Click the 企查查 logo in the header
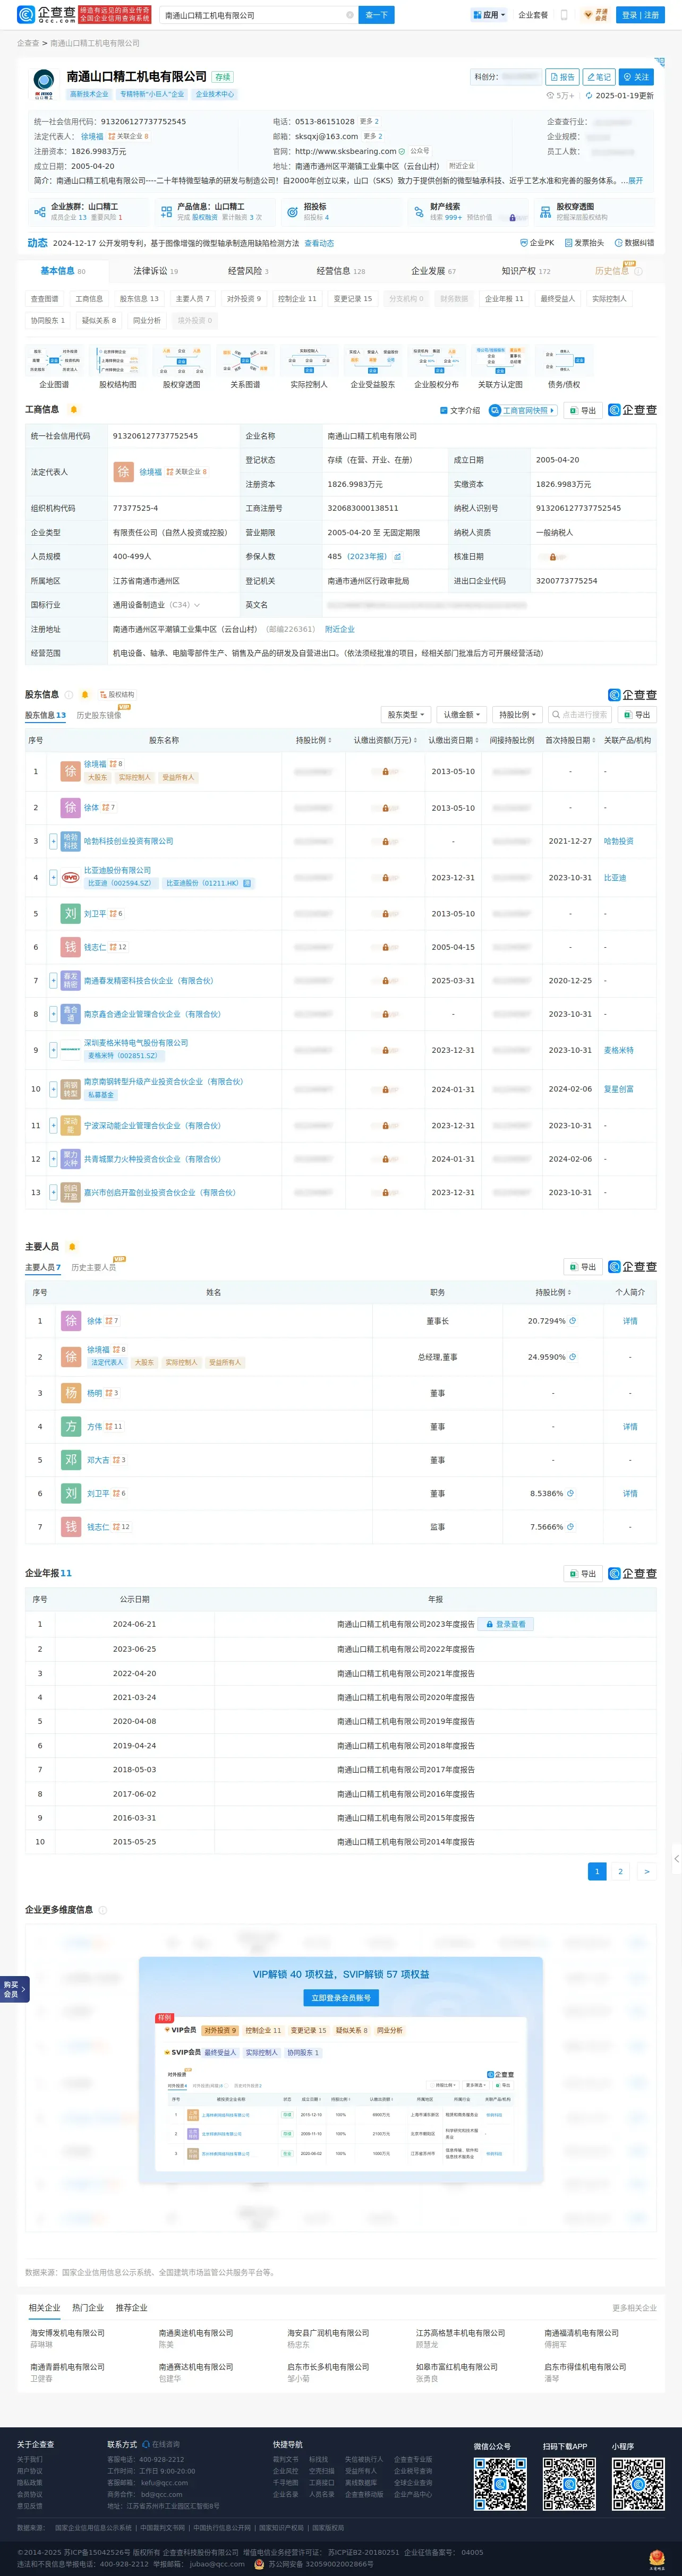Screen dimensions: 682x2576 click(x=46, y=15)
